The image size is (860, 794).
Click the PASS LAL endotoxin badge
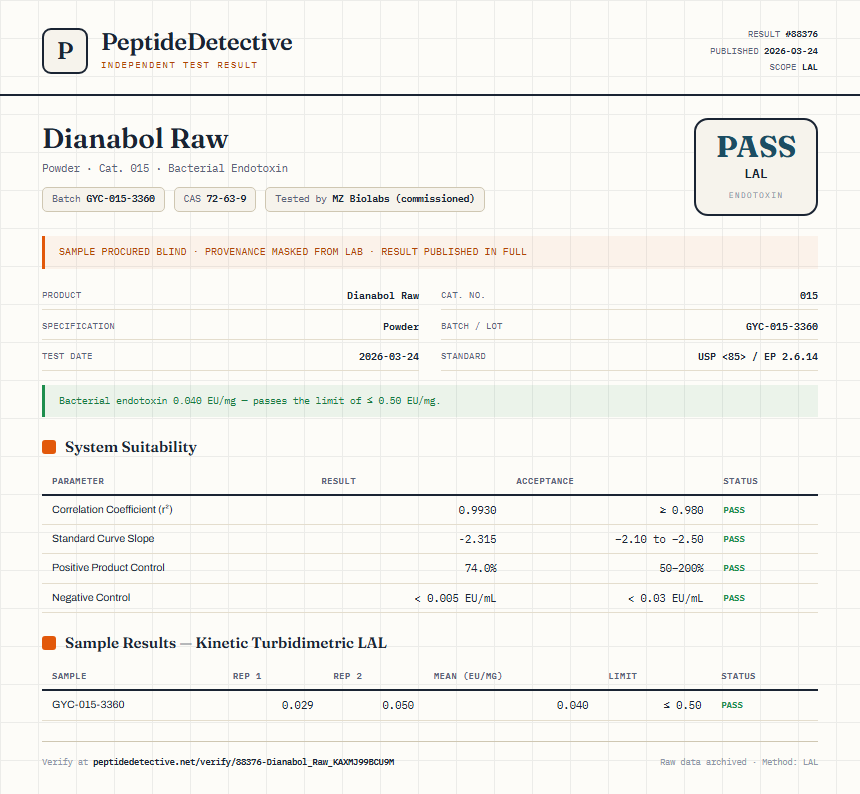756,167
